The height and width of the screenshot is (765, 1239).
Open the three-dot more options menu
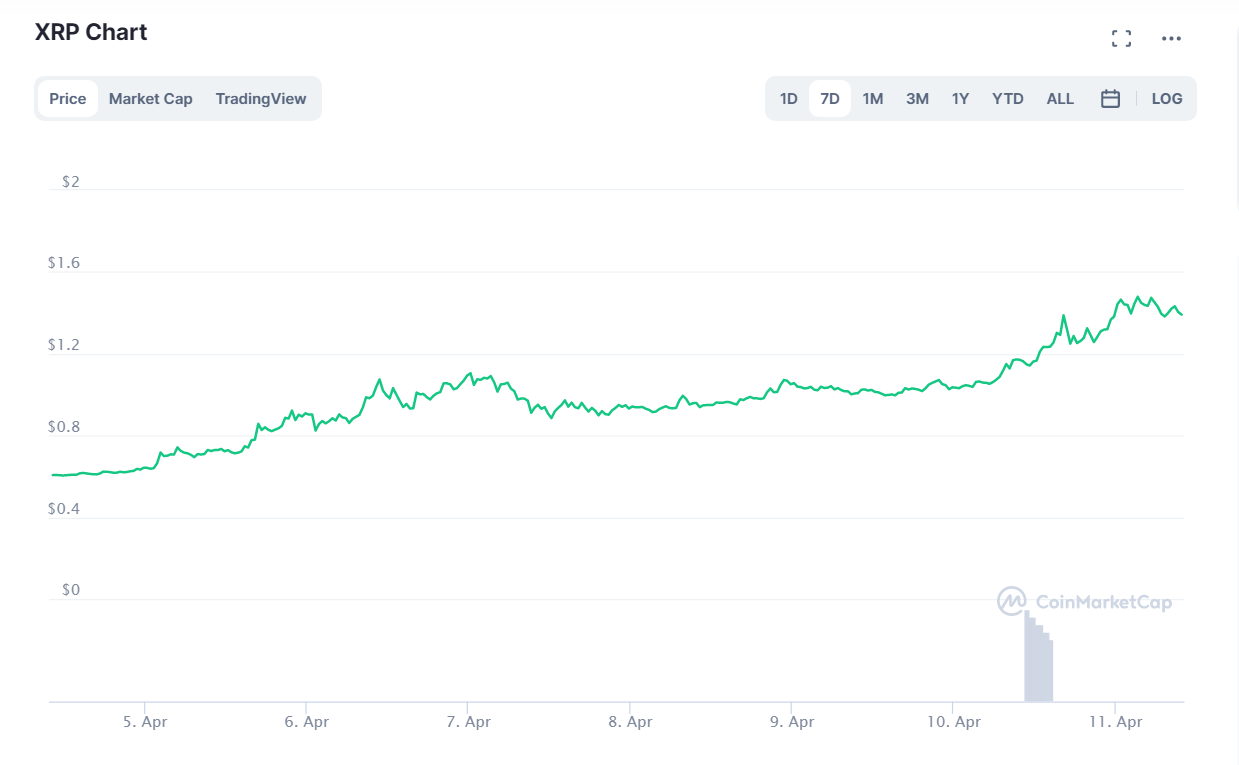tap(1171, 39)
